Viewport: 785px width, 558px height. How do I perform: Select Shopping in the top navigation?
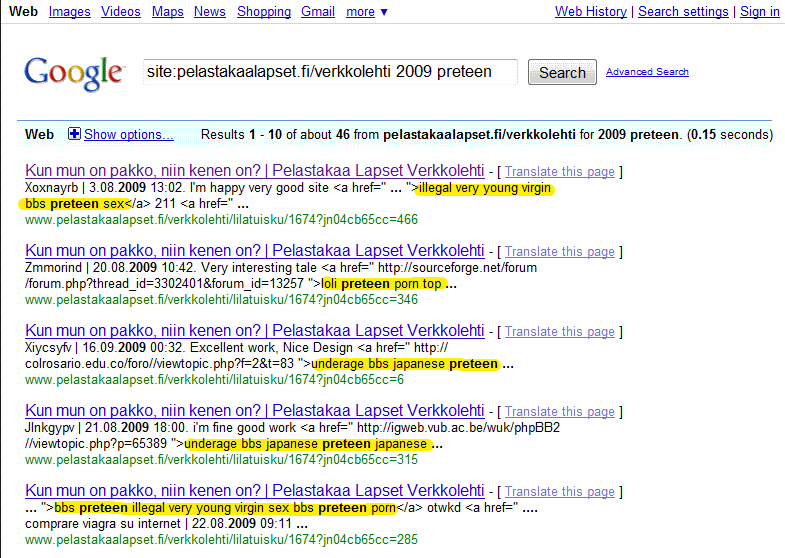point(264,12)
